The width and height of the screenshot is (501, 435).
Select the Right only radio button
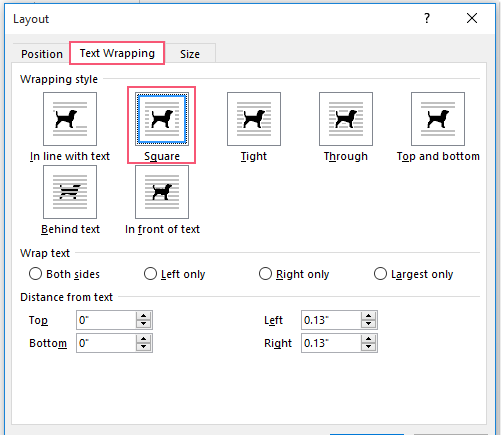265,274
